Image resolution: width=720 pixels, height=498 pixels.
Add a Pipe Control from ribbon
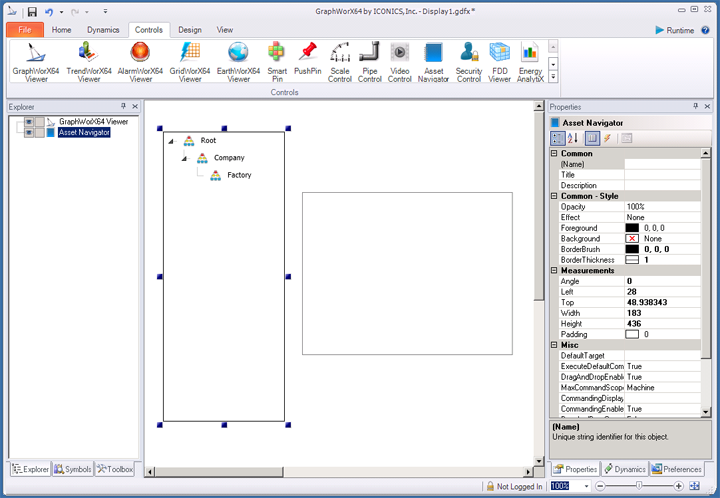(x=369, y=61)
